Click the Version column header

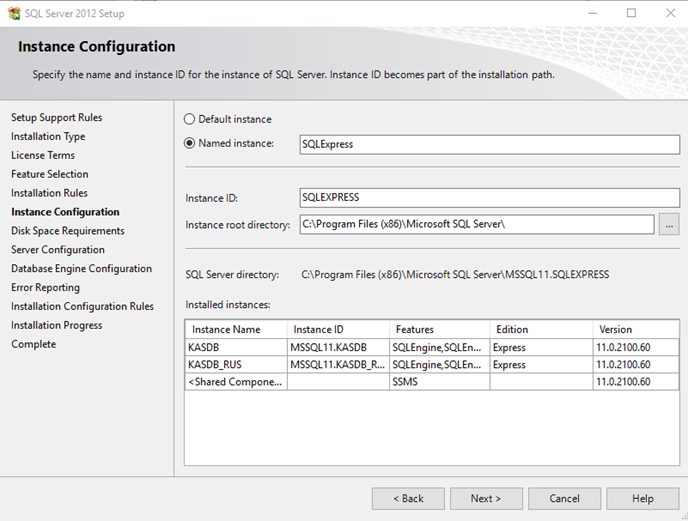[x=636, y=329]
